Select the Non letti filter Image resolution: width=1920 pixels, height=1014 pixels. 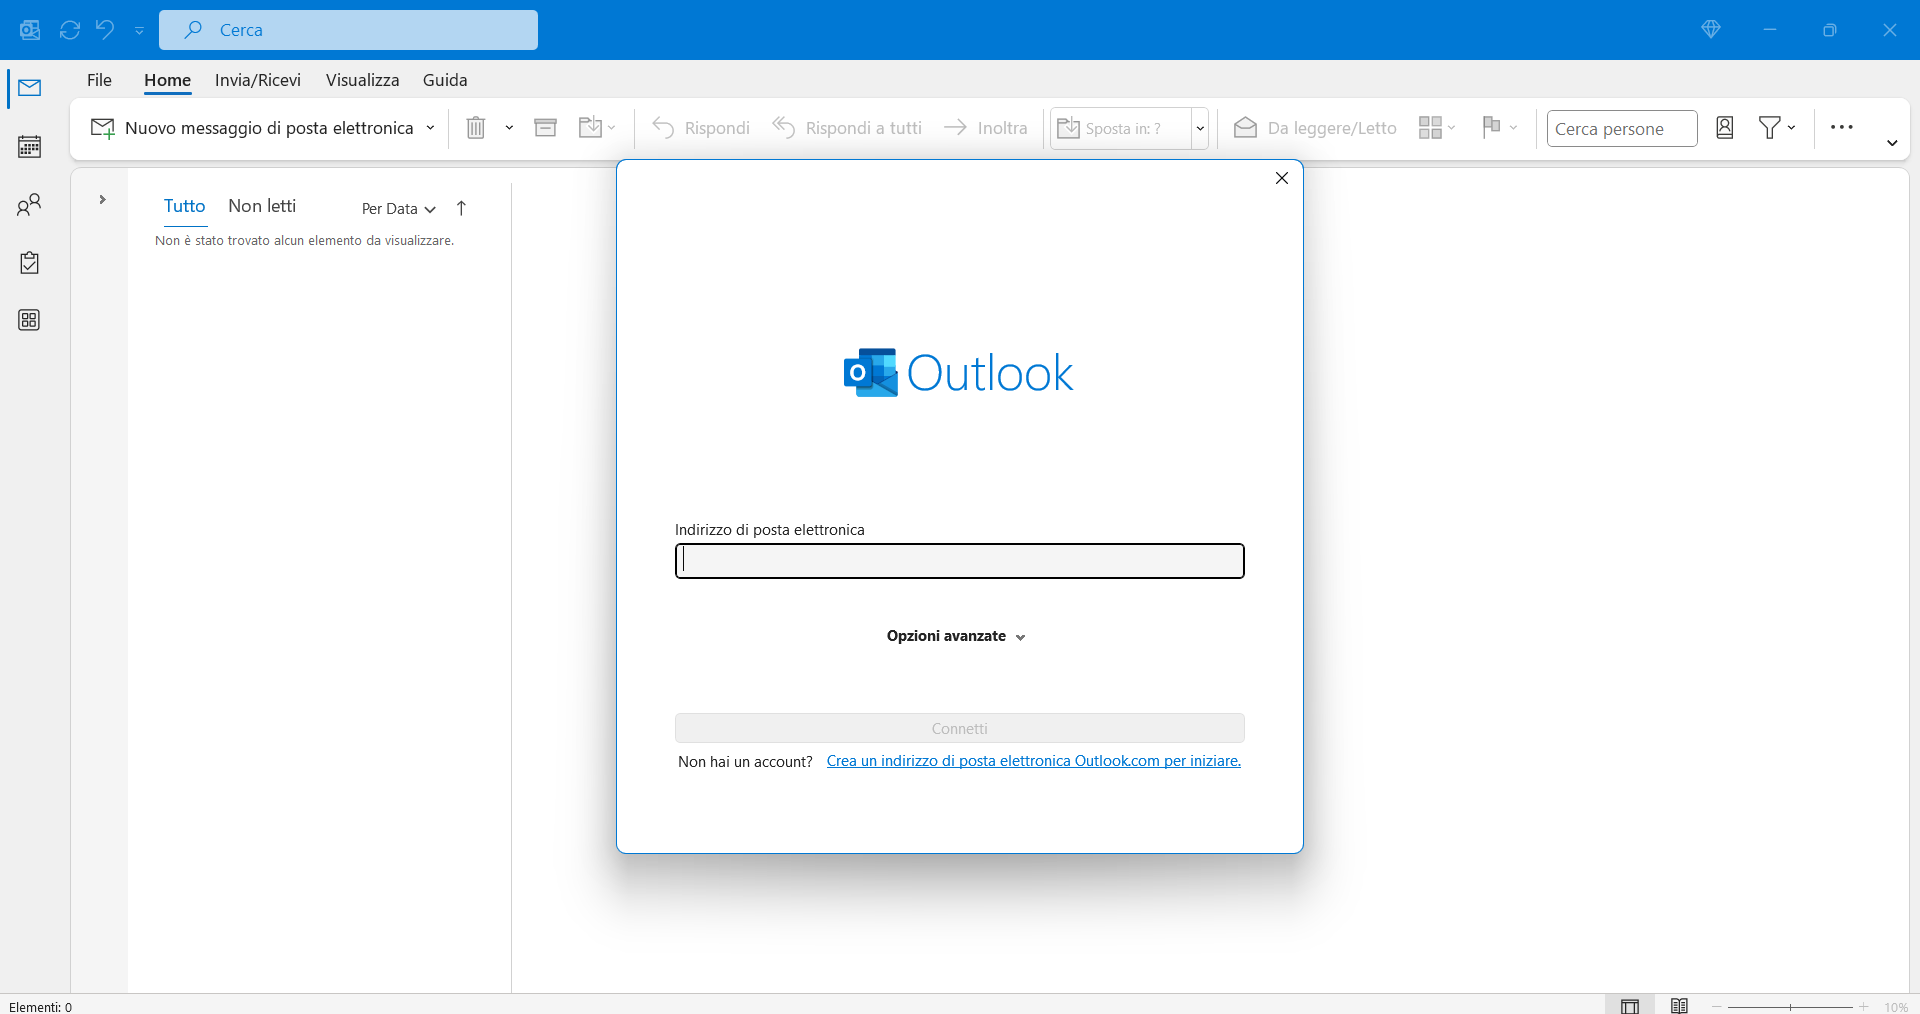[261, 206]
